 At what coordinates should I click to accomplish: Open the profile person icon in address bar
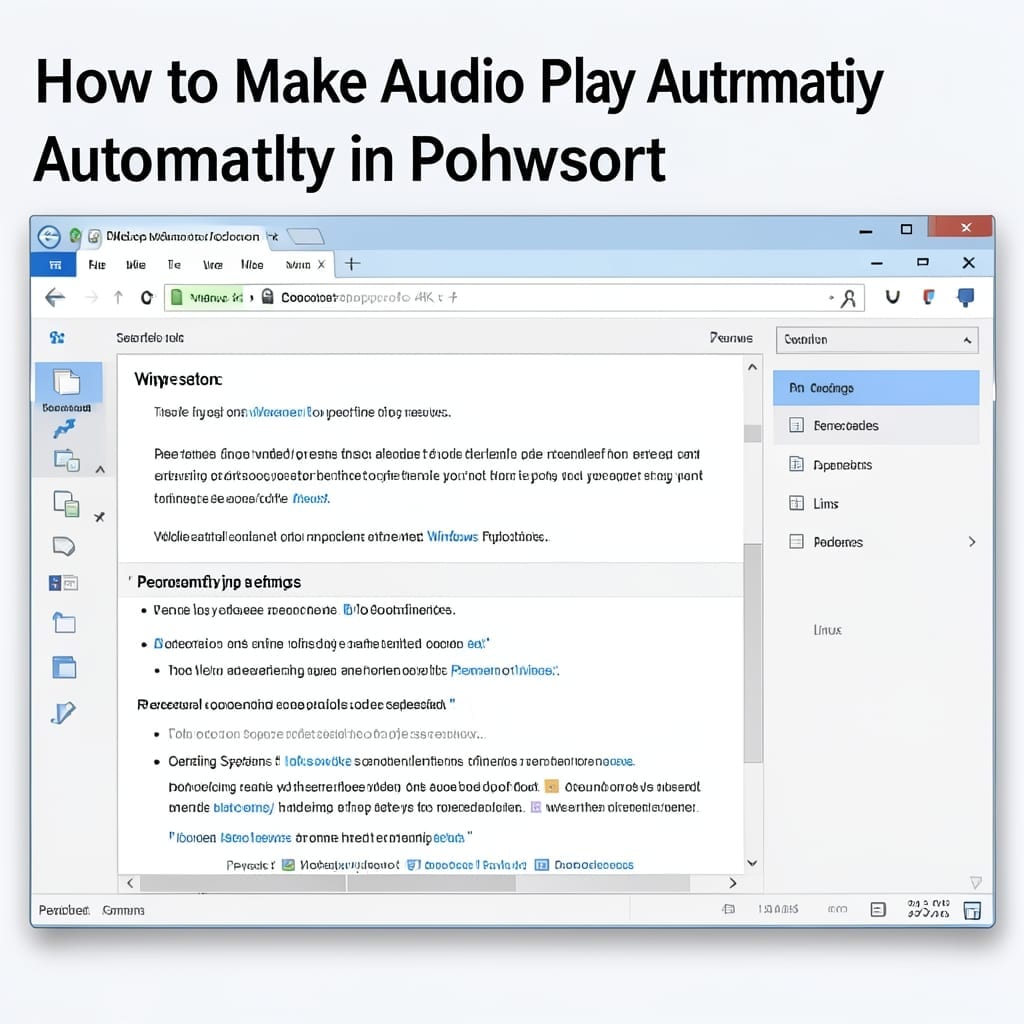tap(848, 298)
